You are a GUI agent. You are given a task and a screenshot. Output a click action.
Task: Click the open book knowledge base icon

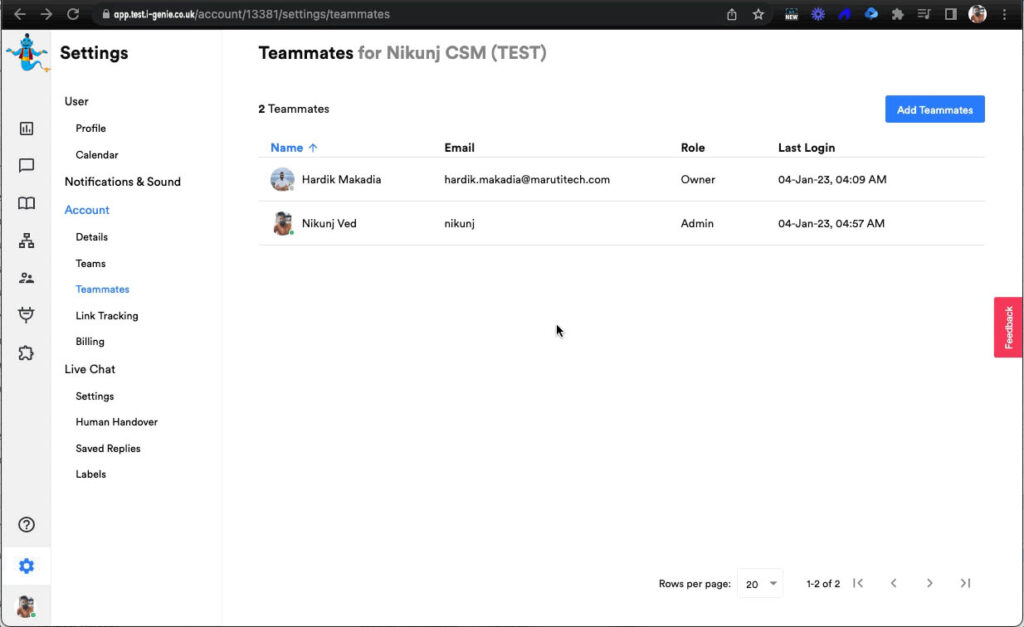(x=27, y=203)
